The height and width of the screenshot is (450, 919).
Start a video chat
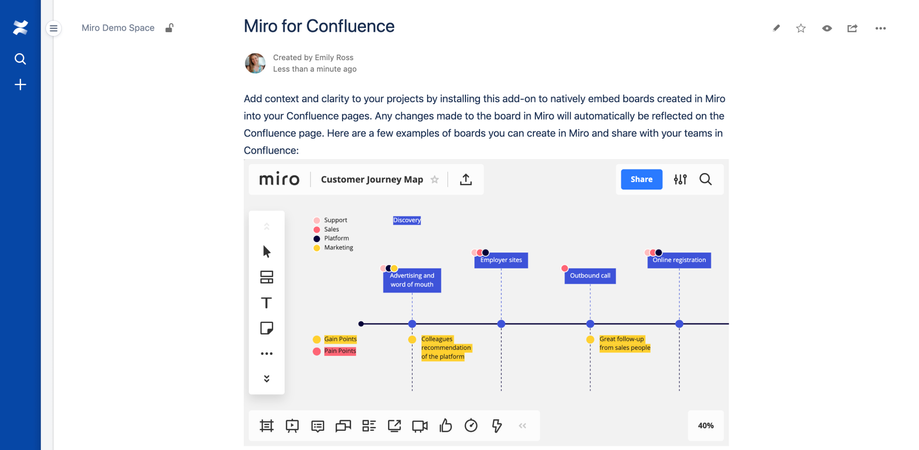point(420,426)
